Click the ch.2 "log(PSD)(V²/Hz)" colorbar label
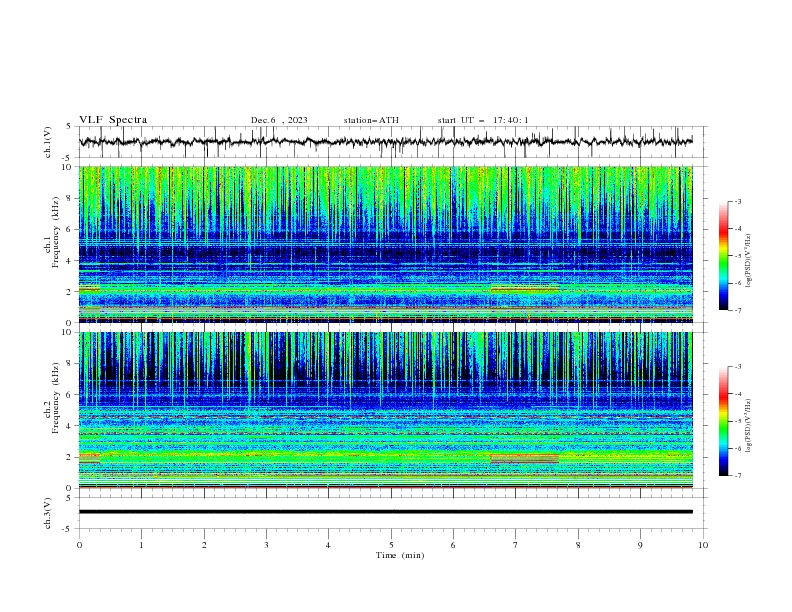This screenshot has height=612, width=792. 749,425
